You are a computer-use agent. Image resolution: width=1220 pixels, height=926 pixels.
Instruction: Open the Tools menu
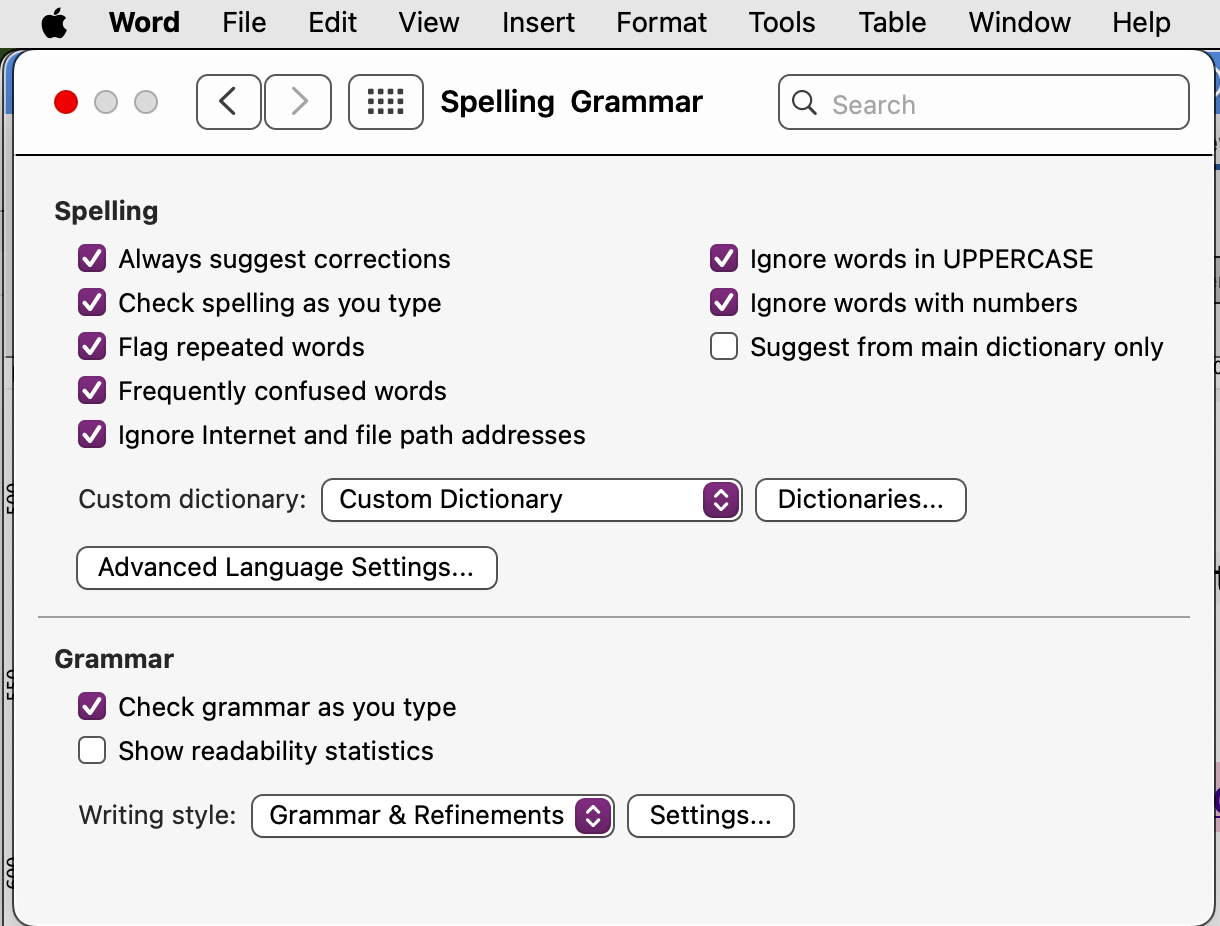pos(782,22)
